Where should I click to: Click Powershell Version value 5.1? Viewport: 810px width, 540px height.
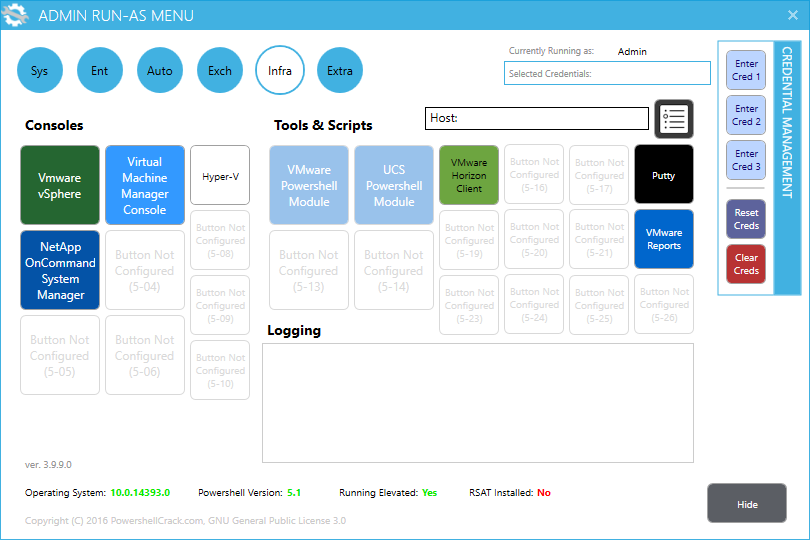coord(294,492)
